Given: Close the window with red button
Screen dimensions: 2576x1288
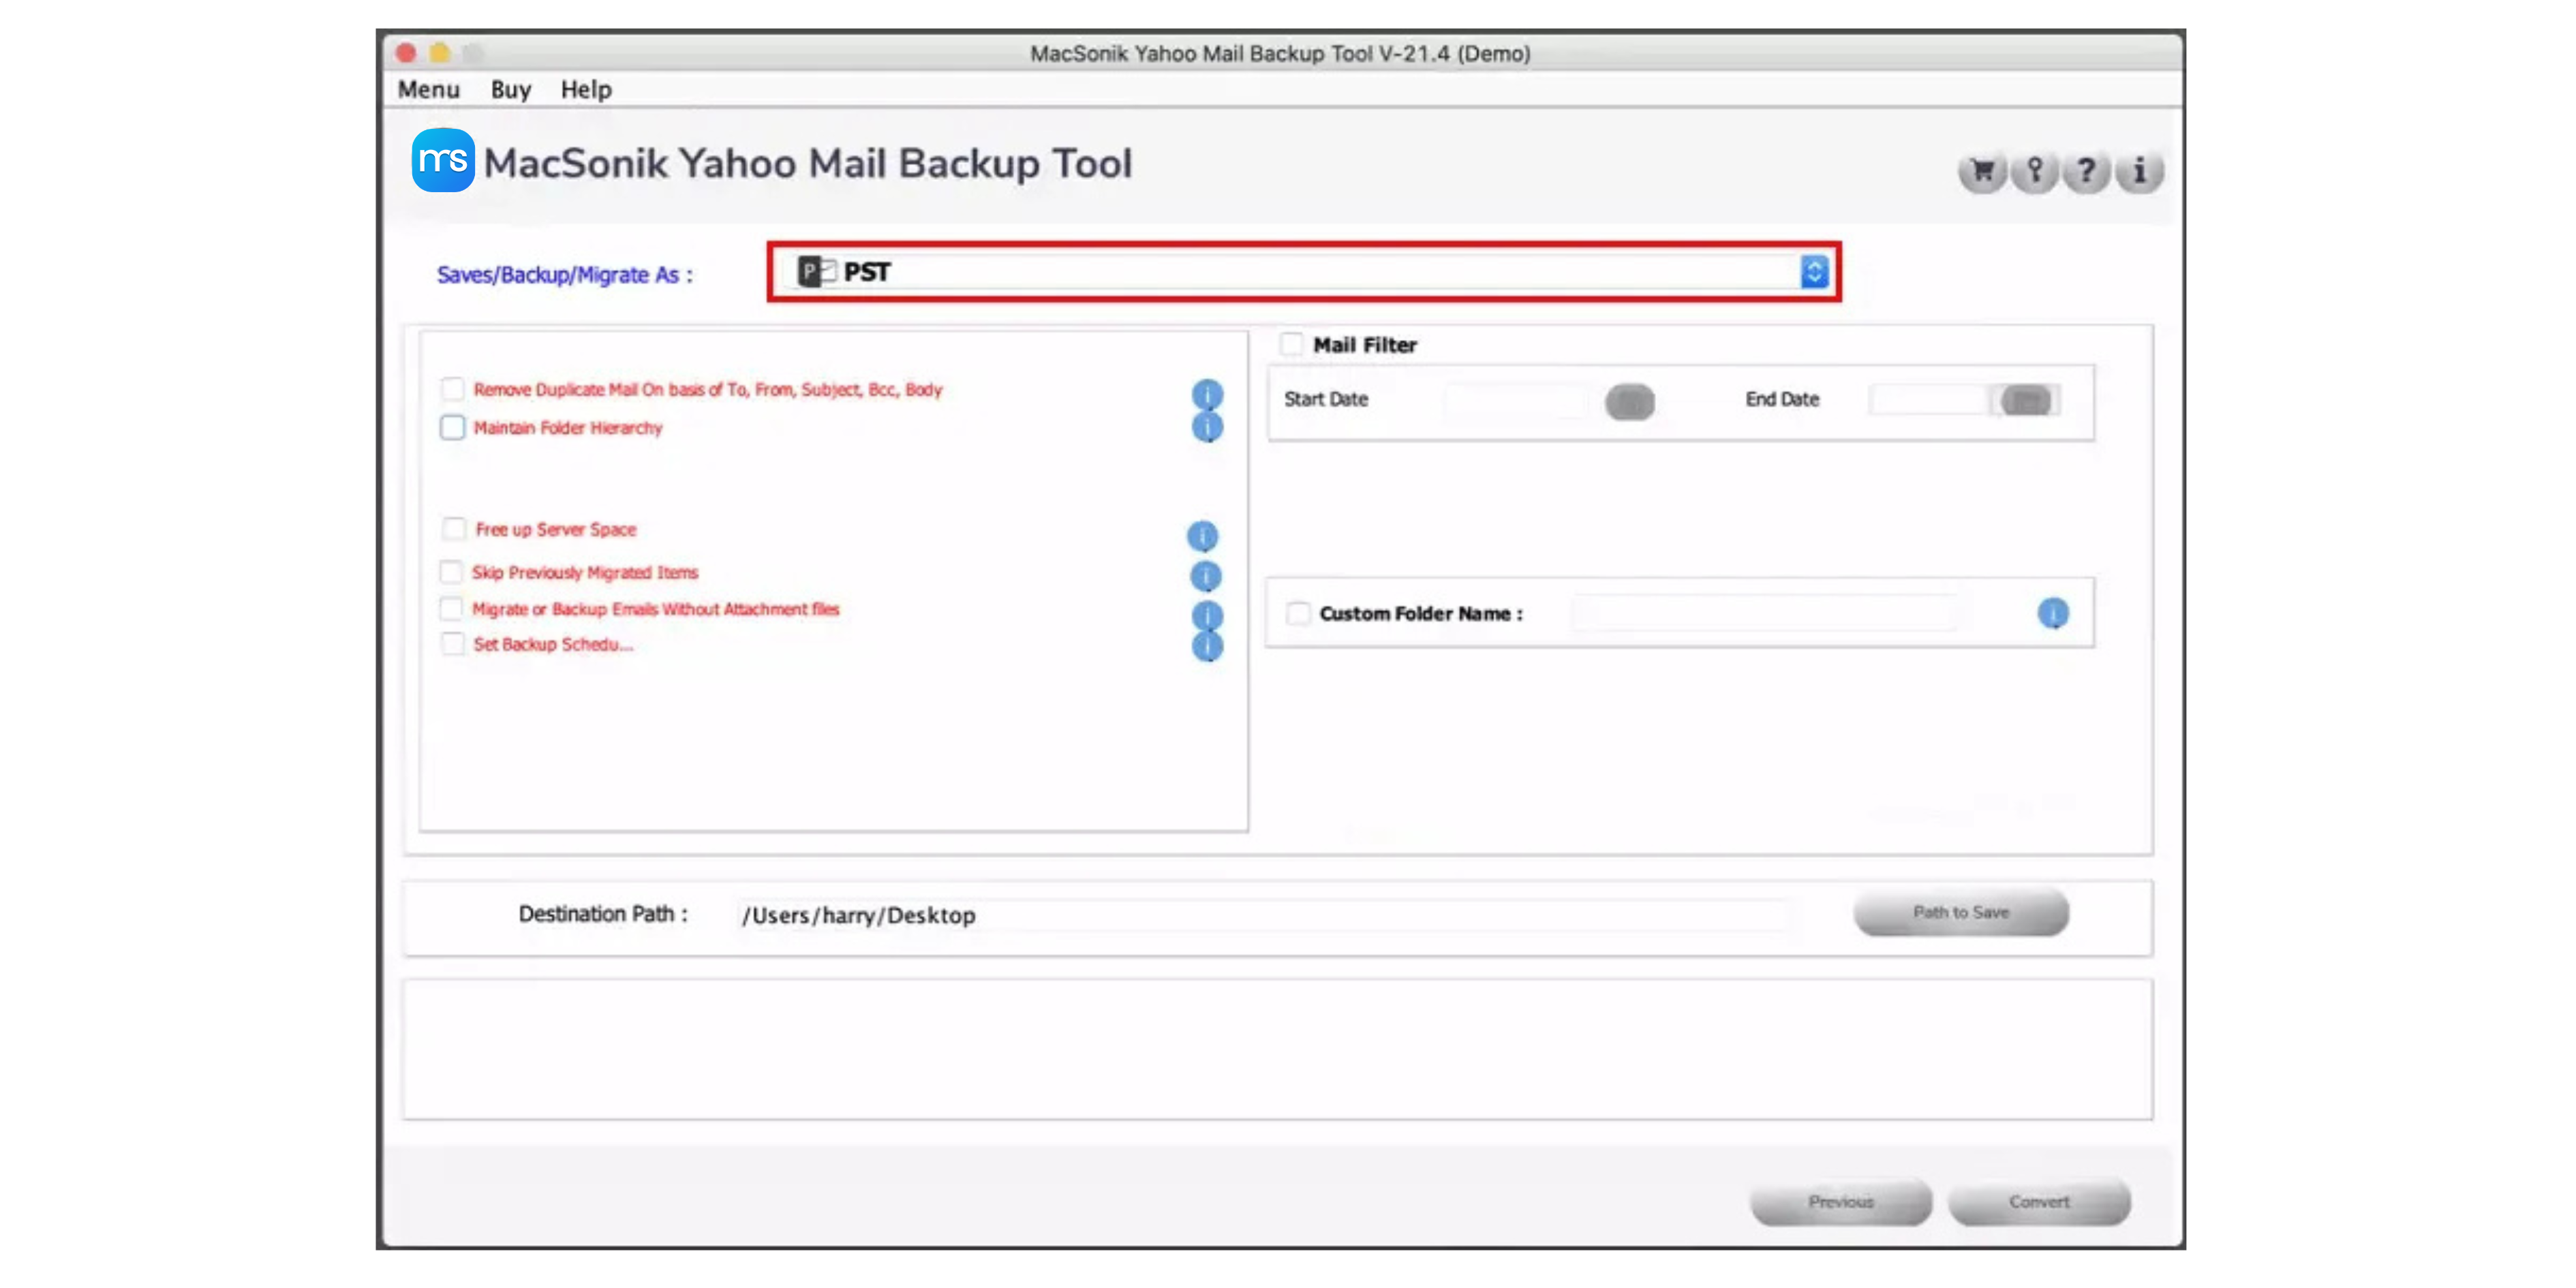Looking at the screenshot, I should (406, 53).
